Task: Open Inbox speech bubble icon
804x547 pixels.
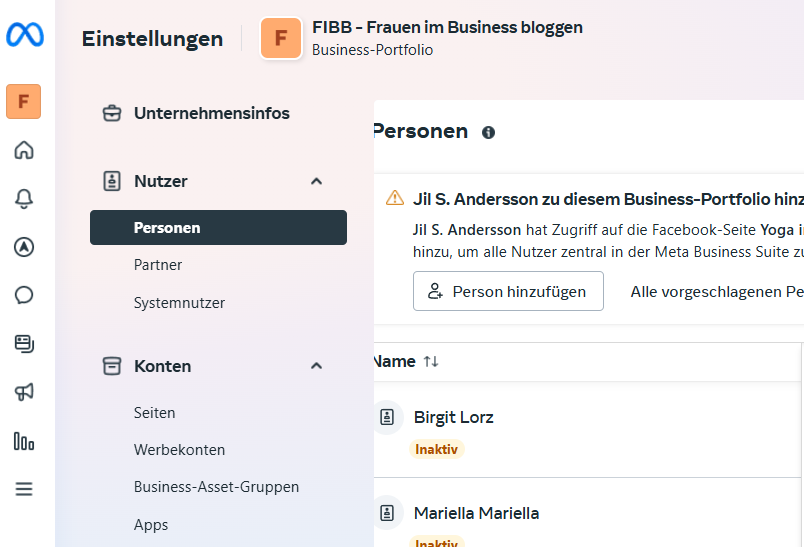Action: (24, 295)
